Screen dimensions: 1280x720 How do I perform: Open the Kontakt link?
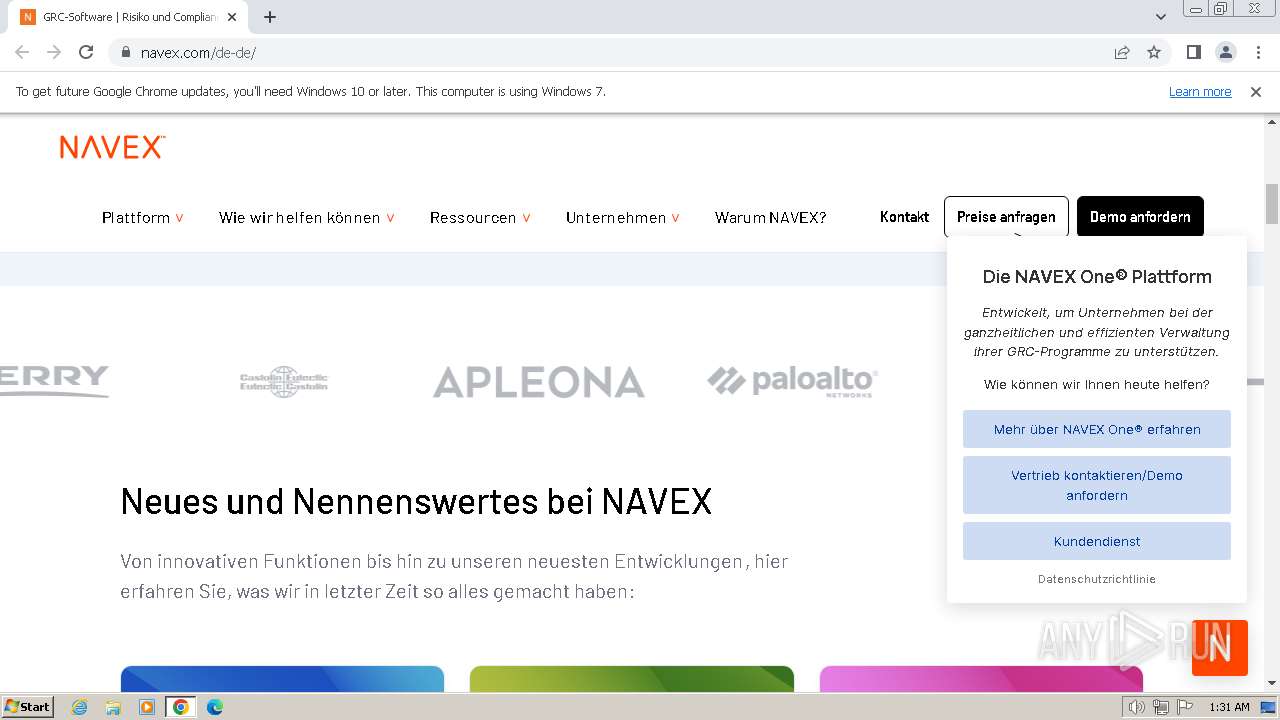pos(904,217)
